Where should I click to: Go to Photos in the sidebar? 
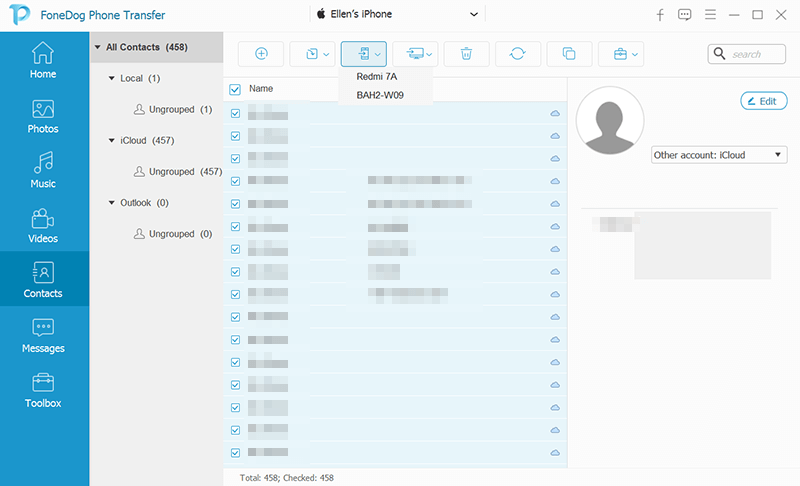click(x=43, y=117)
